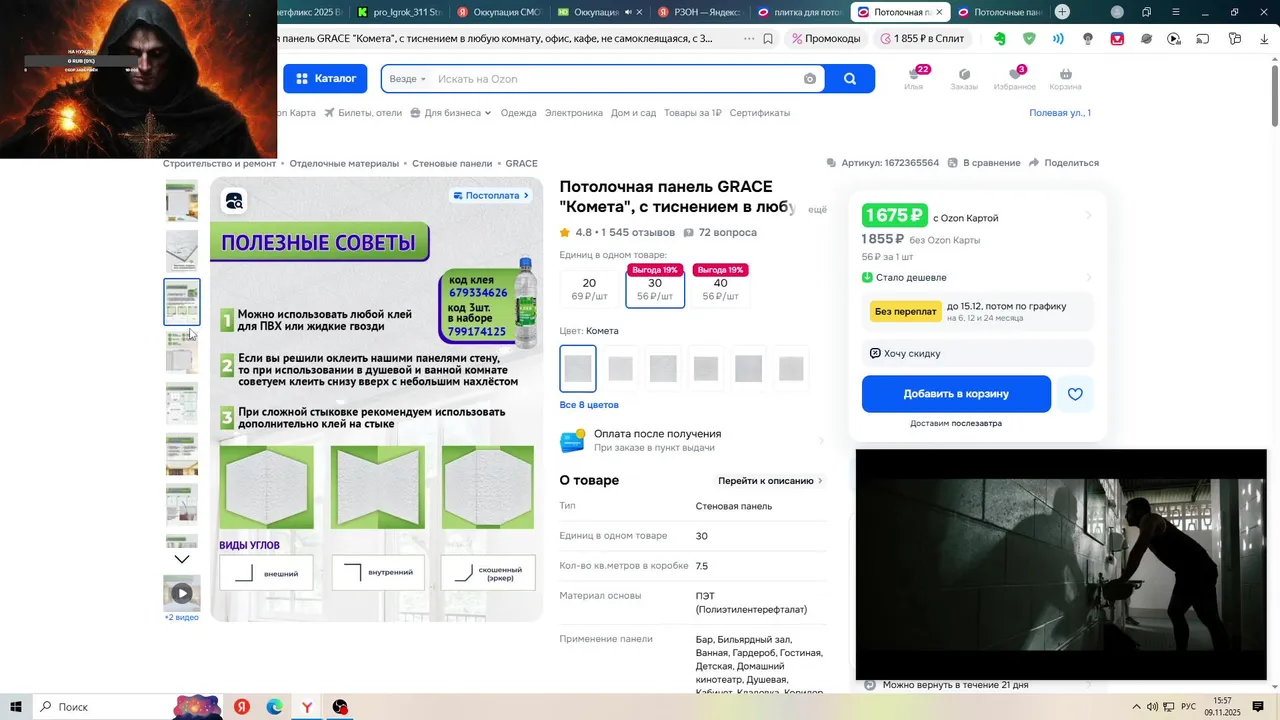Screen dimensions: 1280x720
Task: Switch to the pro_Igrok_311 tab
Action: (x=398, y=12)
